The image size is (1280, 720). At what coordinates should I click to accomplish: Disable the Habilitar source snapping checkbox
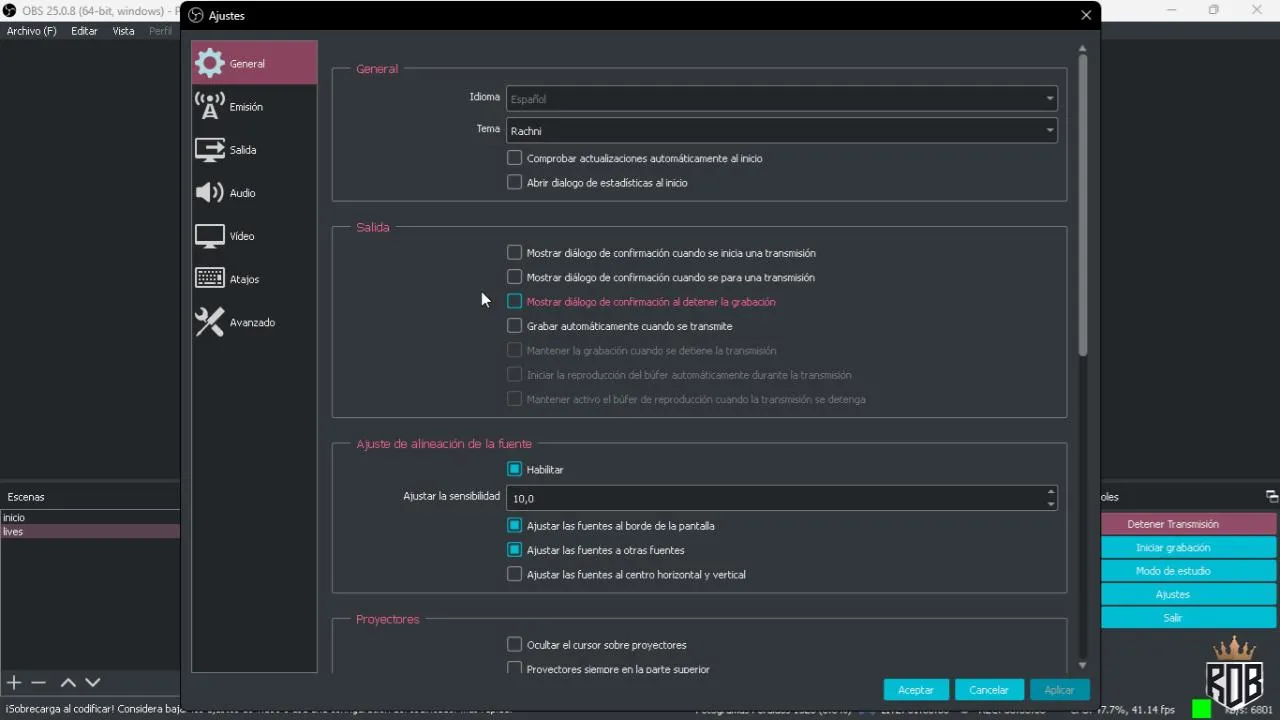pyautogui.click(x=515, y=469)
